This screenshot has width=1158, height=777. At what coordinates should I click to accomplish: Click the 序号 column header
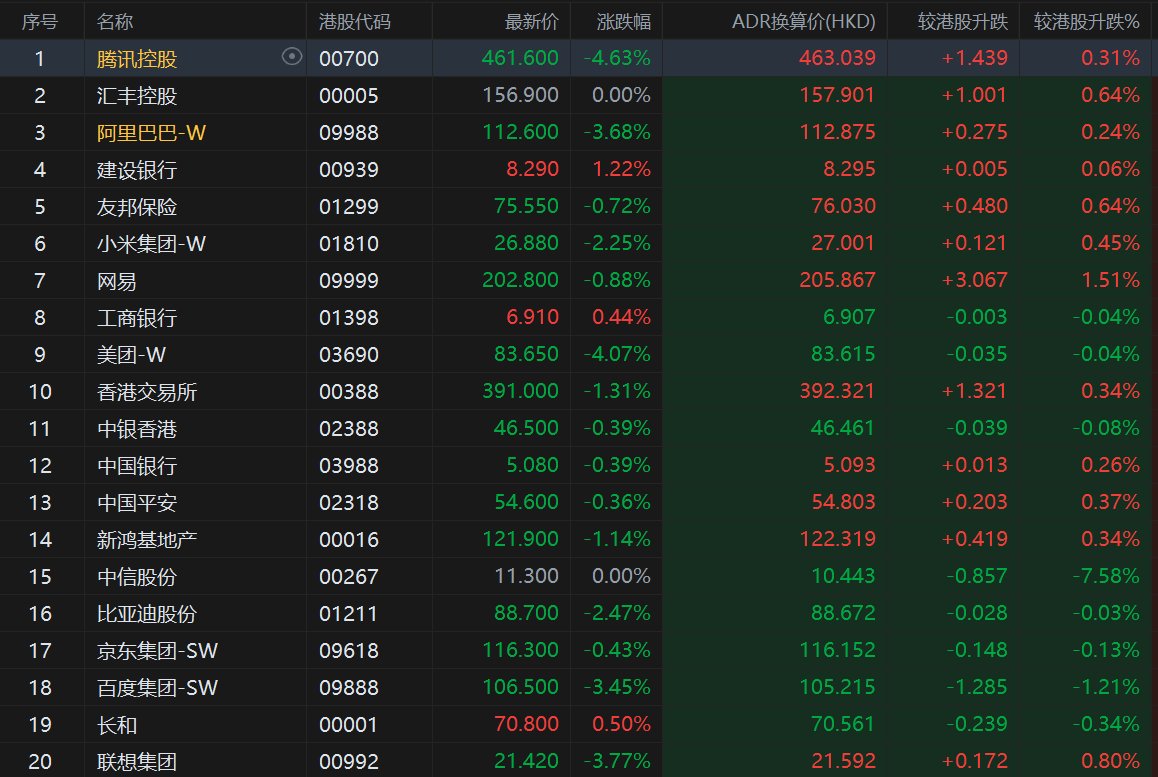tap(40, 21)
